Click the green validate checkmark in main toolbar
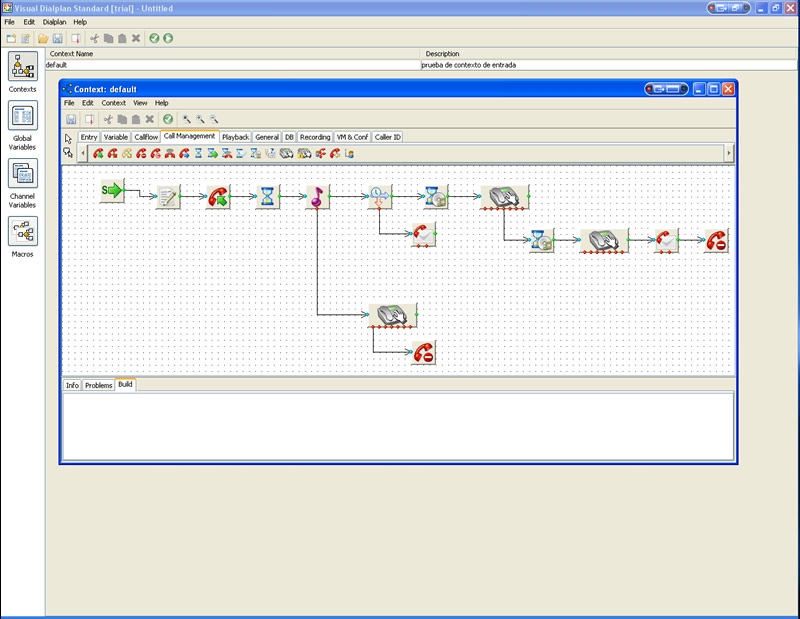 (154, 38)
